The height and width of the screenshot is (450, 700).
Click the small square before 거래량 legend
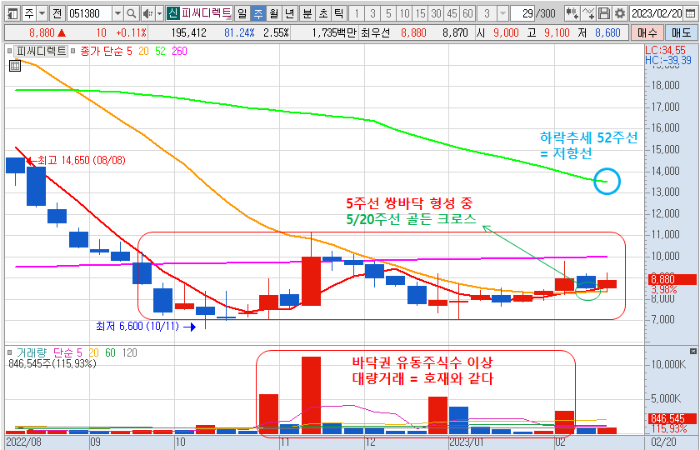tap(10, 353)
